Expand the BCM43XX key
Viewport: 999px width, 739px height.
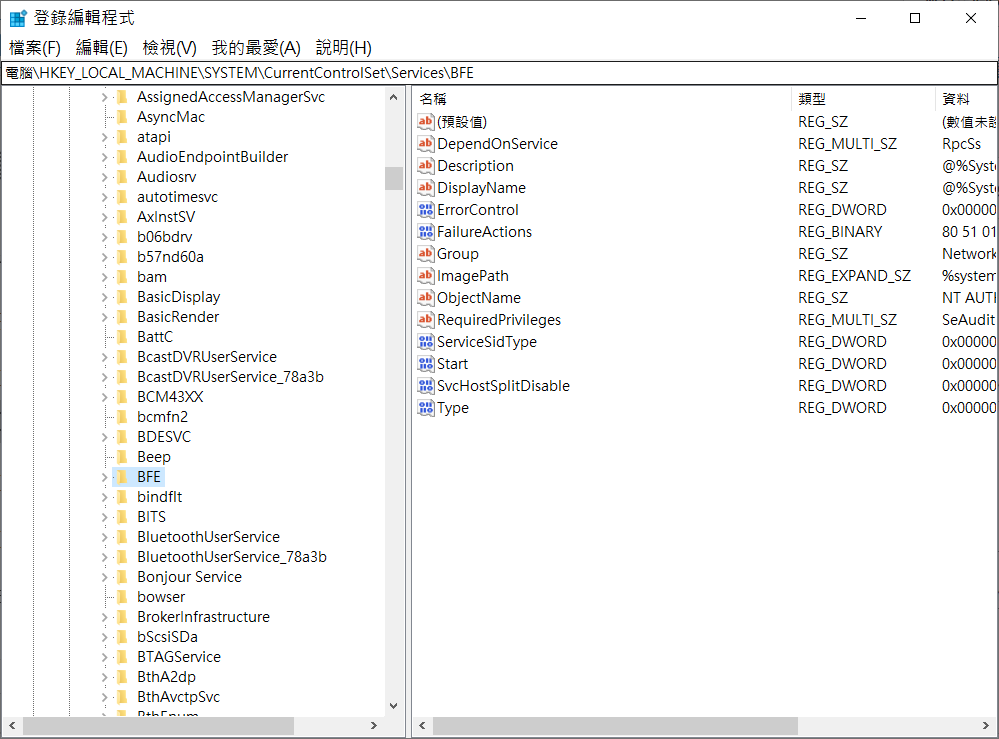click(104, 397)
